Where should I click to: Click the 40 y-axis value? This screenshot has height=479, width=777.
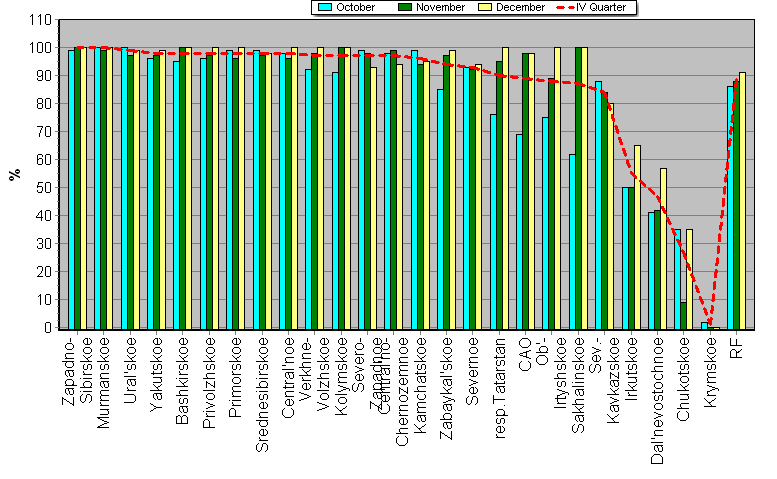pos(44,216)
